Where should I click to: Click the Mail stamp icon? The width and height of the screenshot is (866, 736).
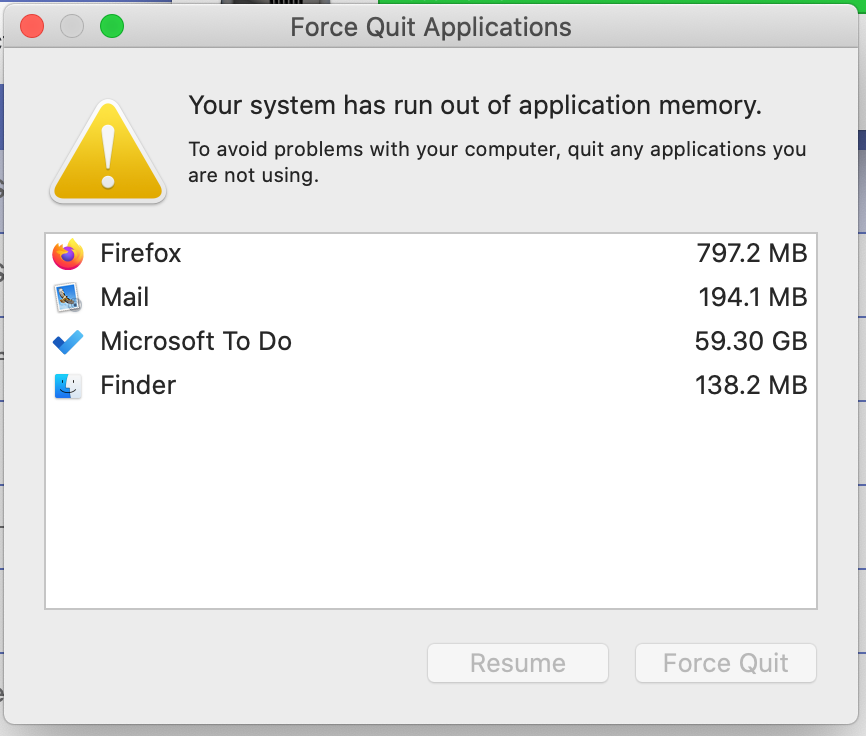click(68, 298)
